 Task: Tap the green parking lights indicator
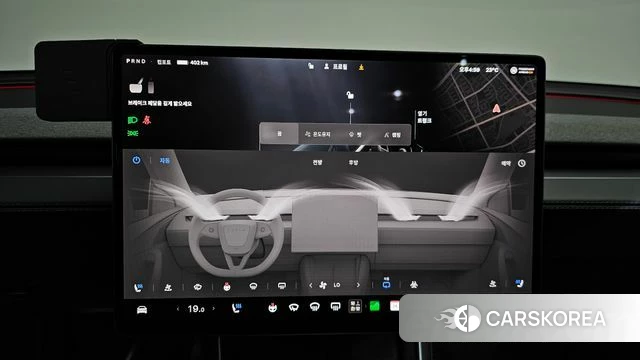click(x=133, y=133)
